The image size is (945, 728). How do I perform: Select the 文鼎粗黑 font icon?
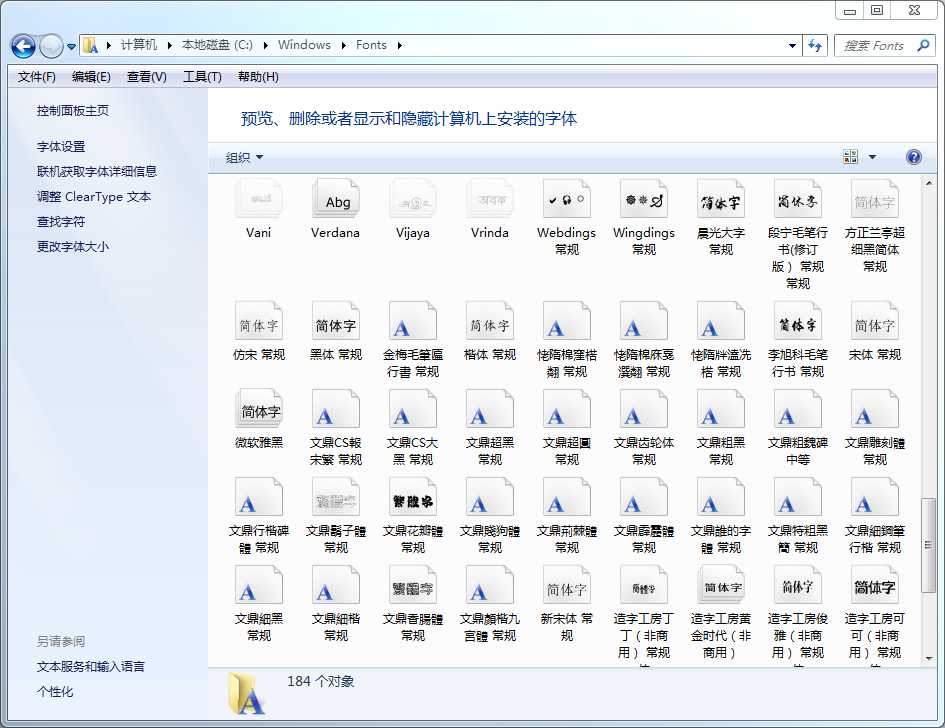pyautogui.click(x=721, y=410)
